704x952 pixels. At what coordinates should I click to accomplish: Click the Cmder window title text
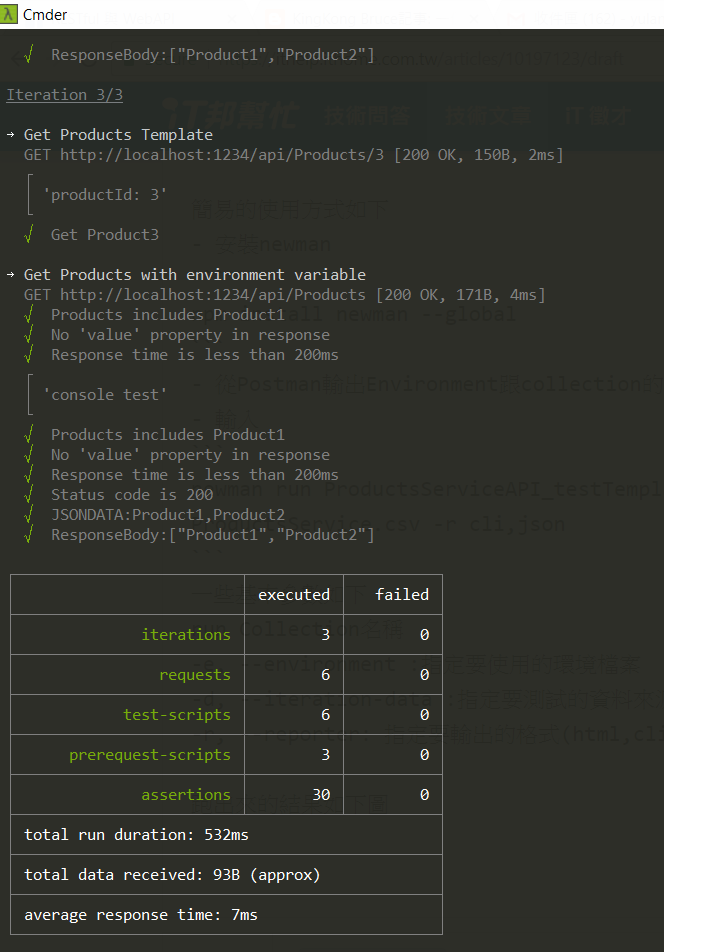pos(45,15)
